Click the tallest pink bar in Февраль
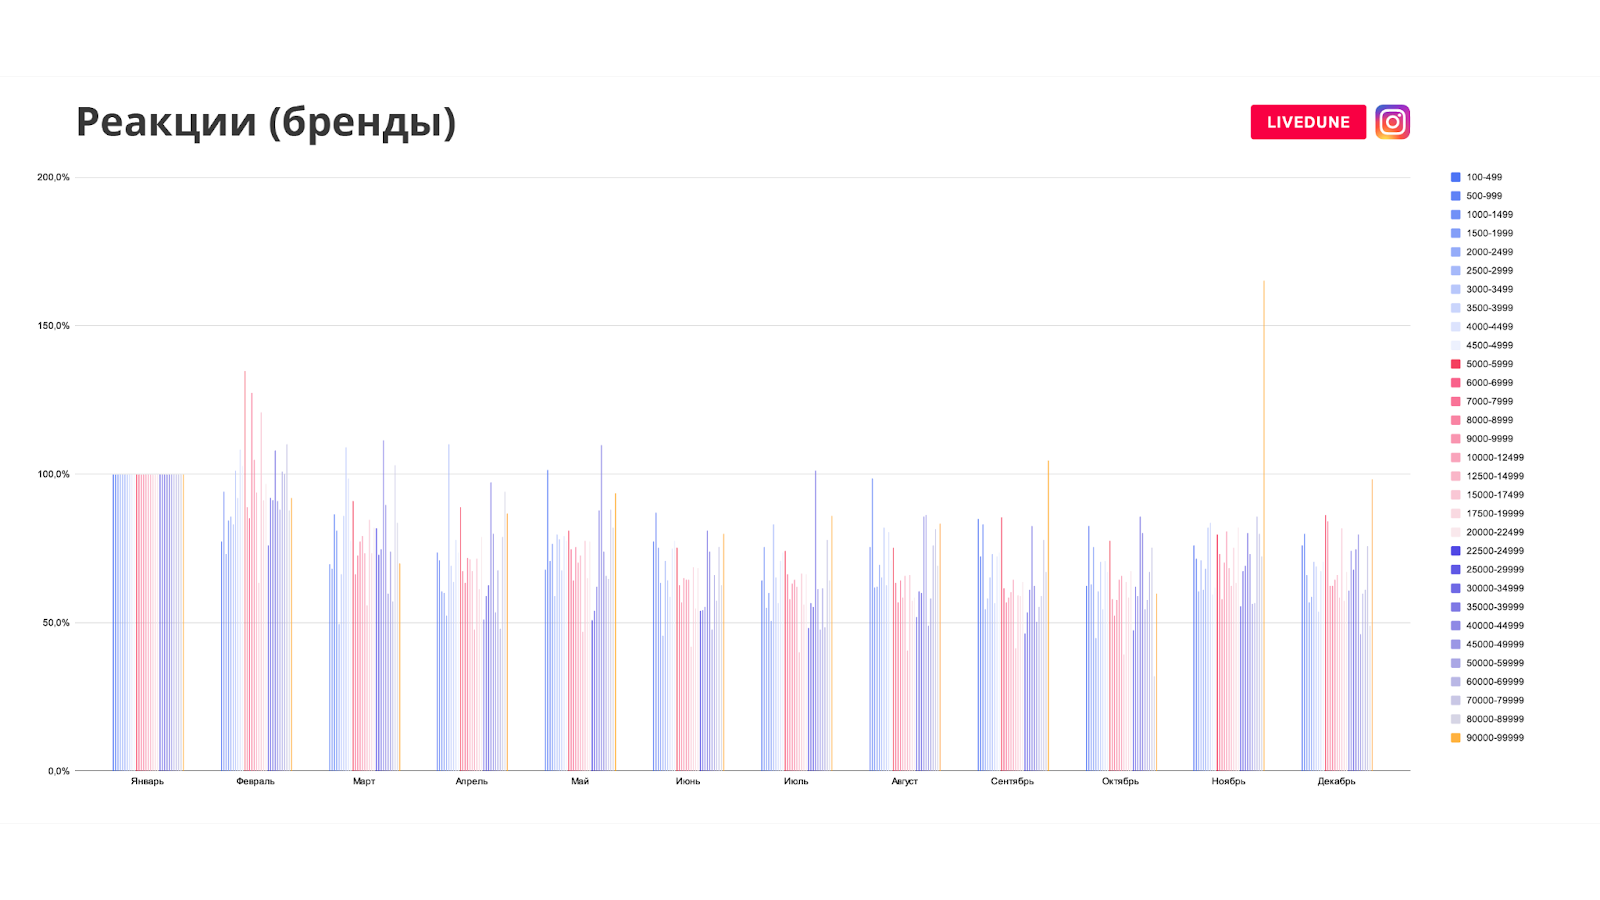Viewport: 1600px width, 900px height. coord(245,570)
